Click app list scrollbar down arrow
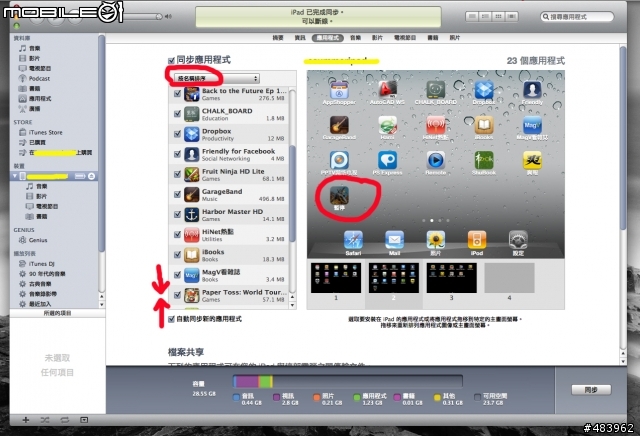Viewport: 640px width, 436px height. tap(292, 305)
